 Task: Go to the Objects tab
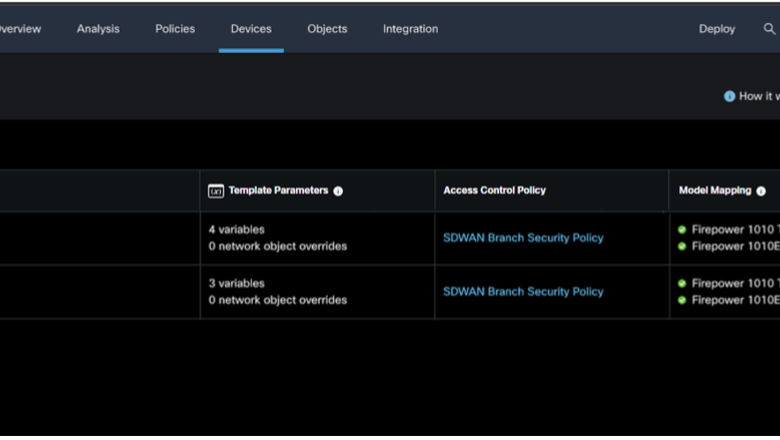pyautogui.click(x=327, y=29)
